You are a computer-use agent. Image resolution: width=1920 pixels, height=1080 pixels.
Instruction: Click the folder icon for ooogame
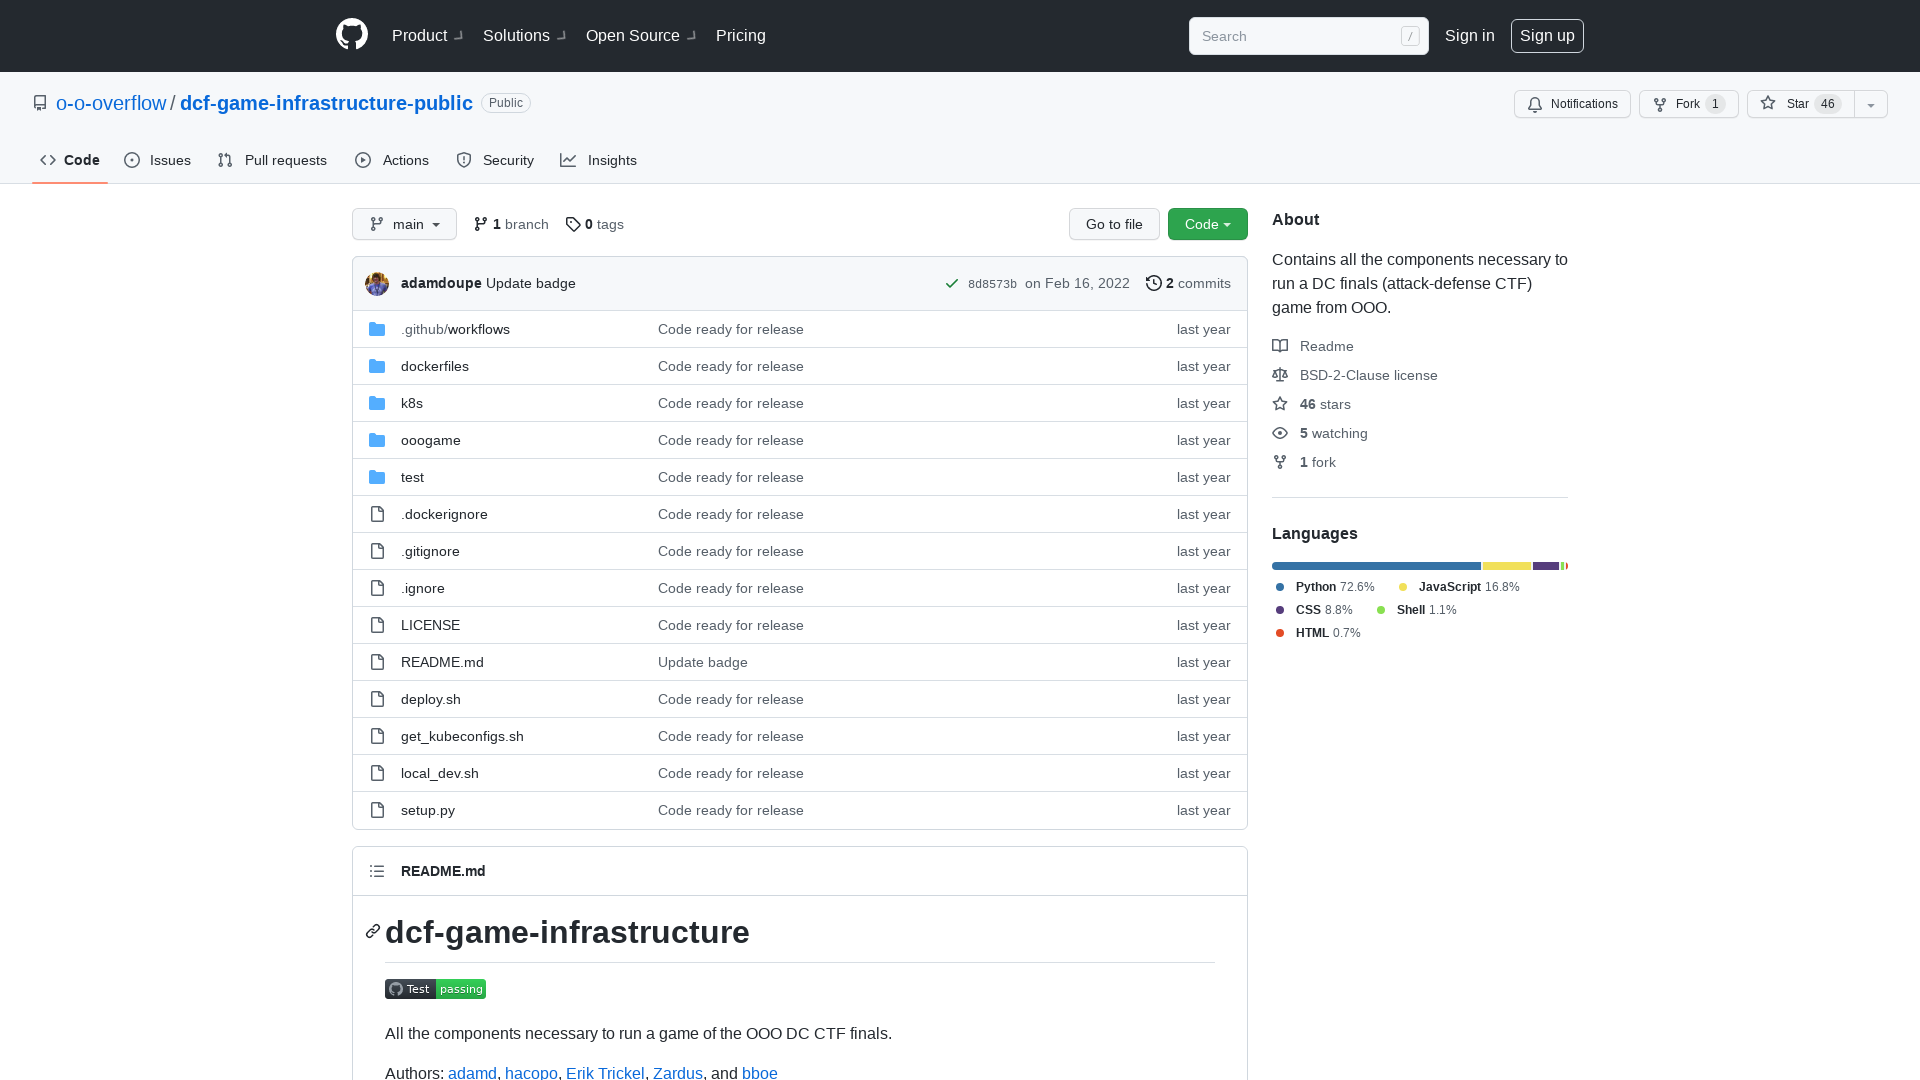point(377,440)
